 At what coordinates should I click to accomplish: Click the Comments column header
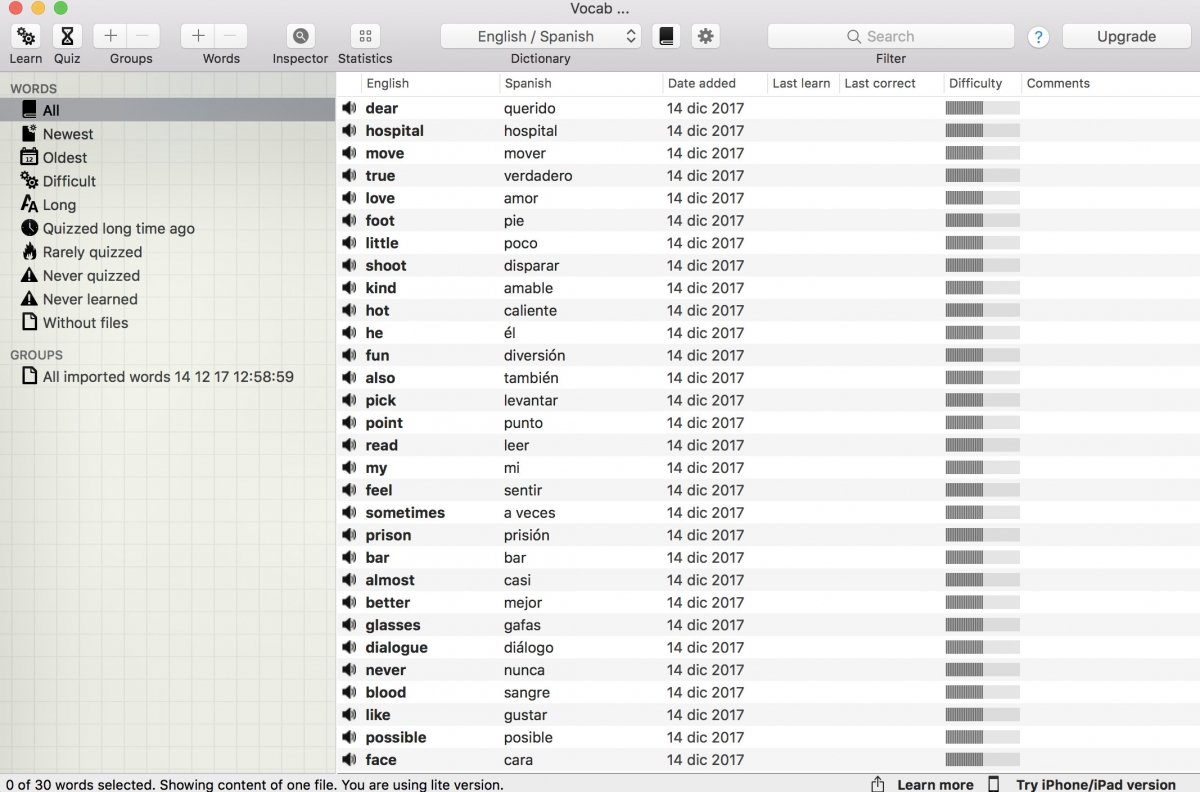pyautogui.click(x=1110, y=83)
